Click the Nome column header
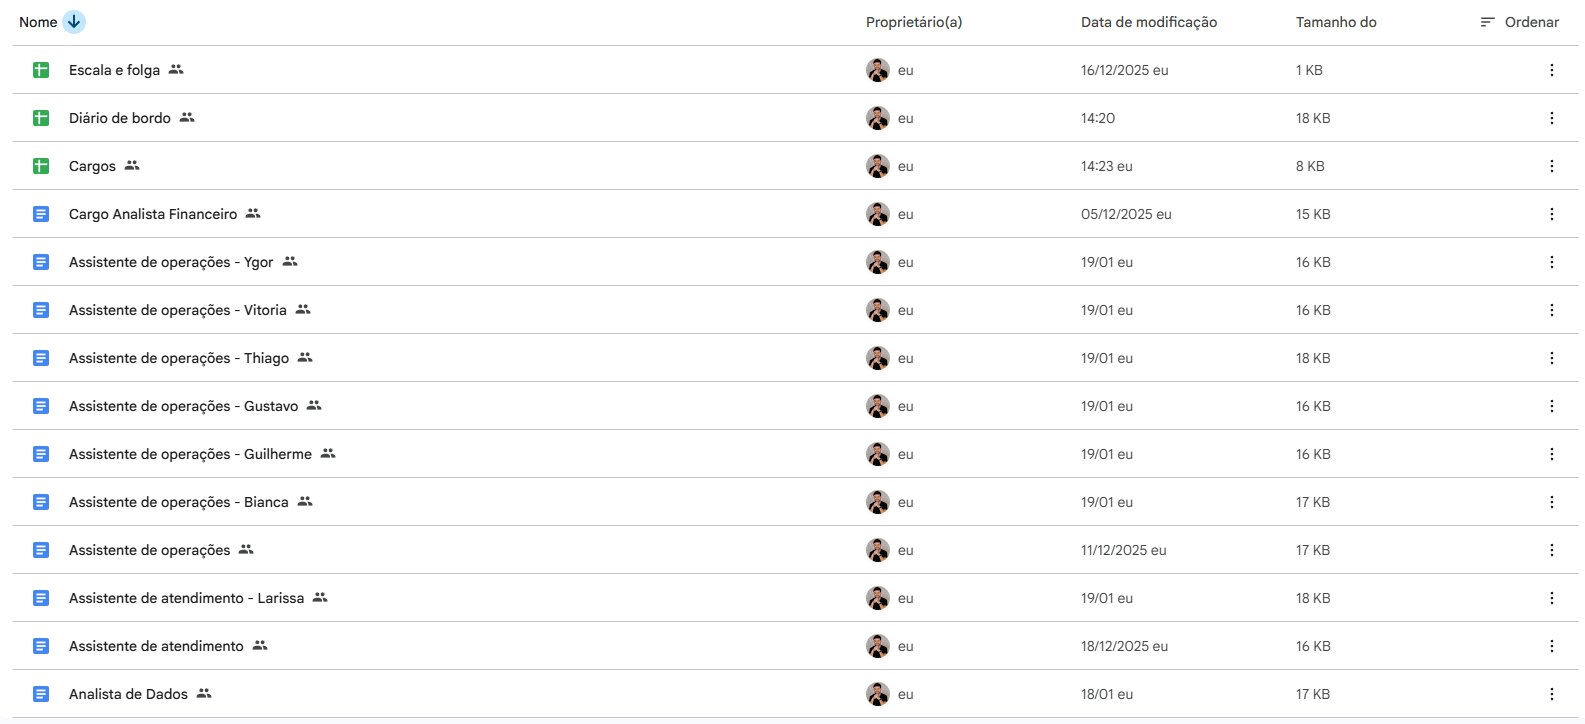 coord(38,22)
